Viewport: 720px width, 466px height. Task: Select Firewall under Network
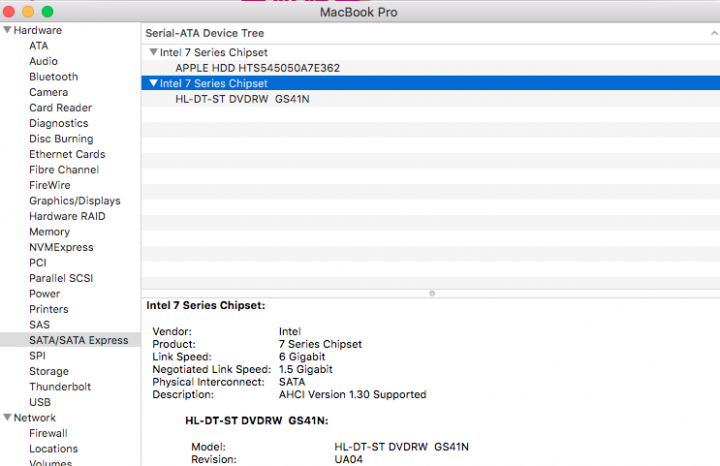[48, 433]
